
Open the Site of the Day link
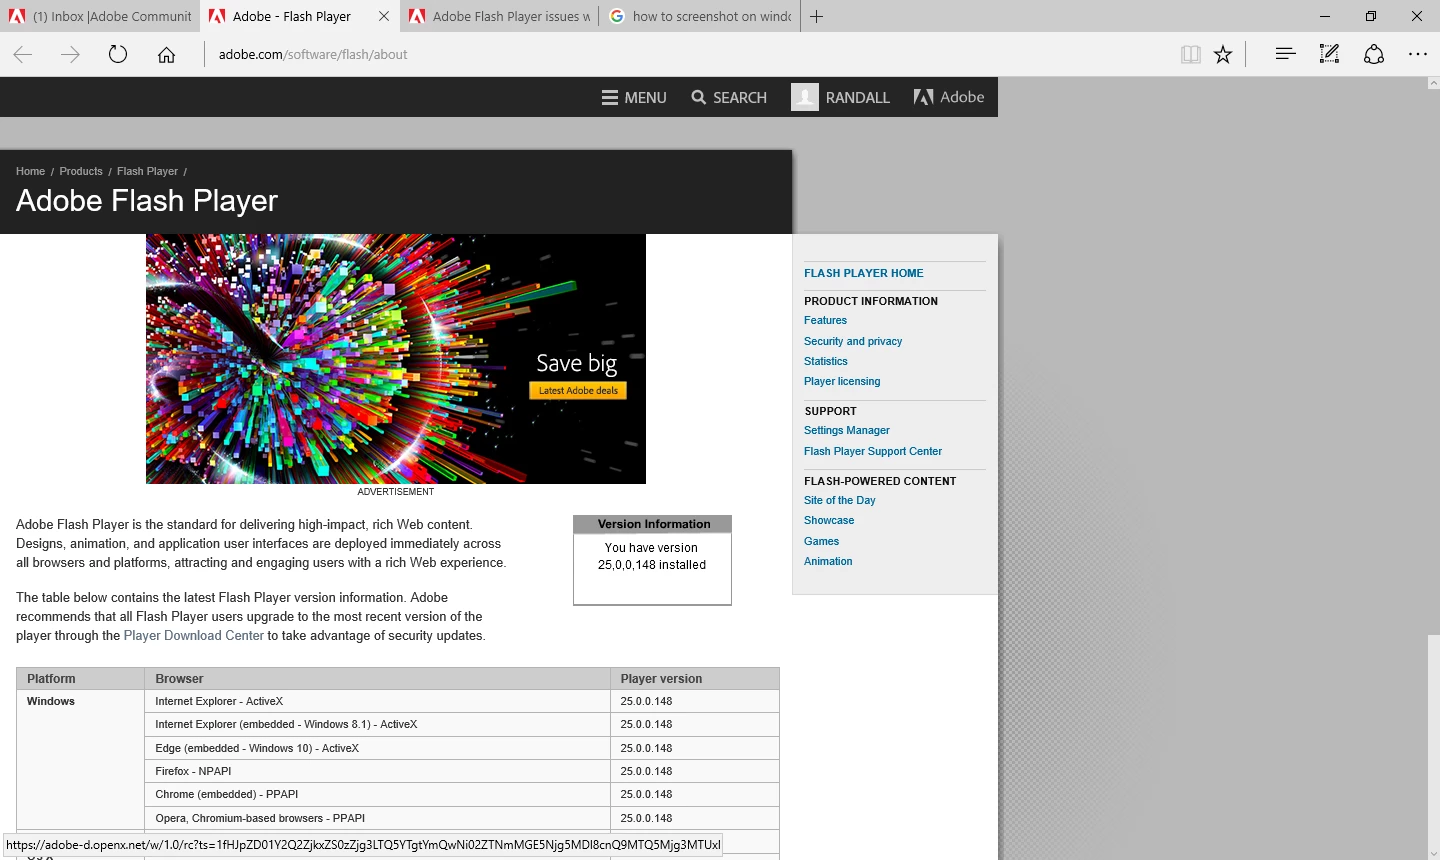coord(840,500)
